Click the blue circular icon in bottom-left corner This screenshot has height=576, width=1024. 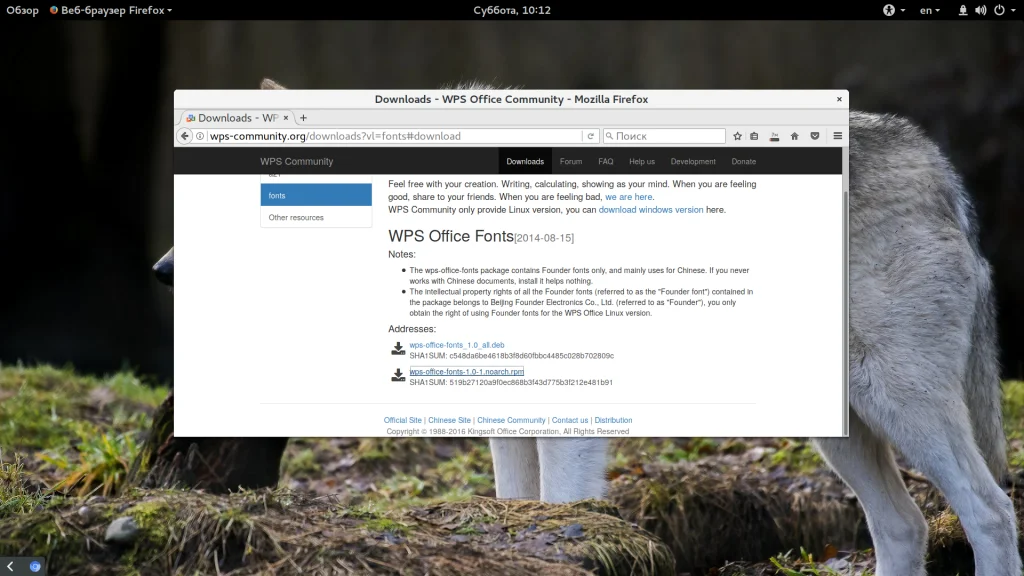[x=35, y=566]
